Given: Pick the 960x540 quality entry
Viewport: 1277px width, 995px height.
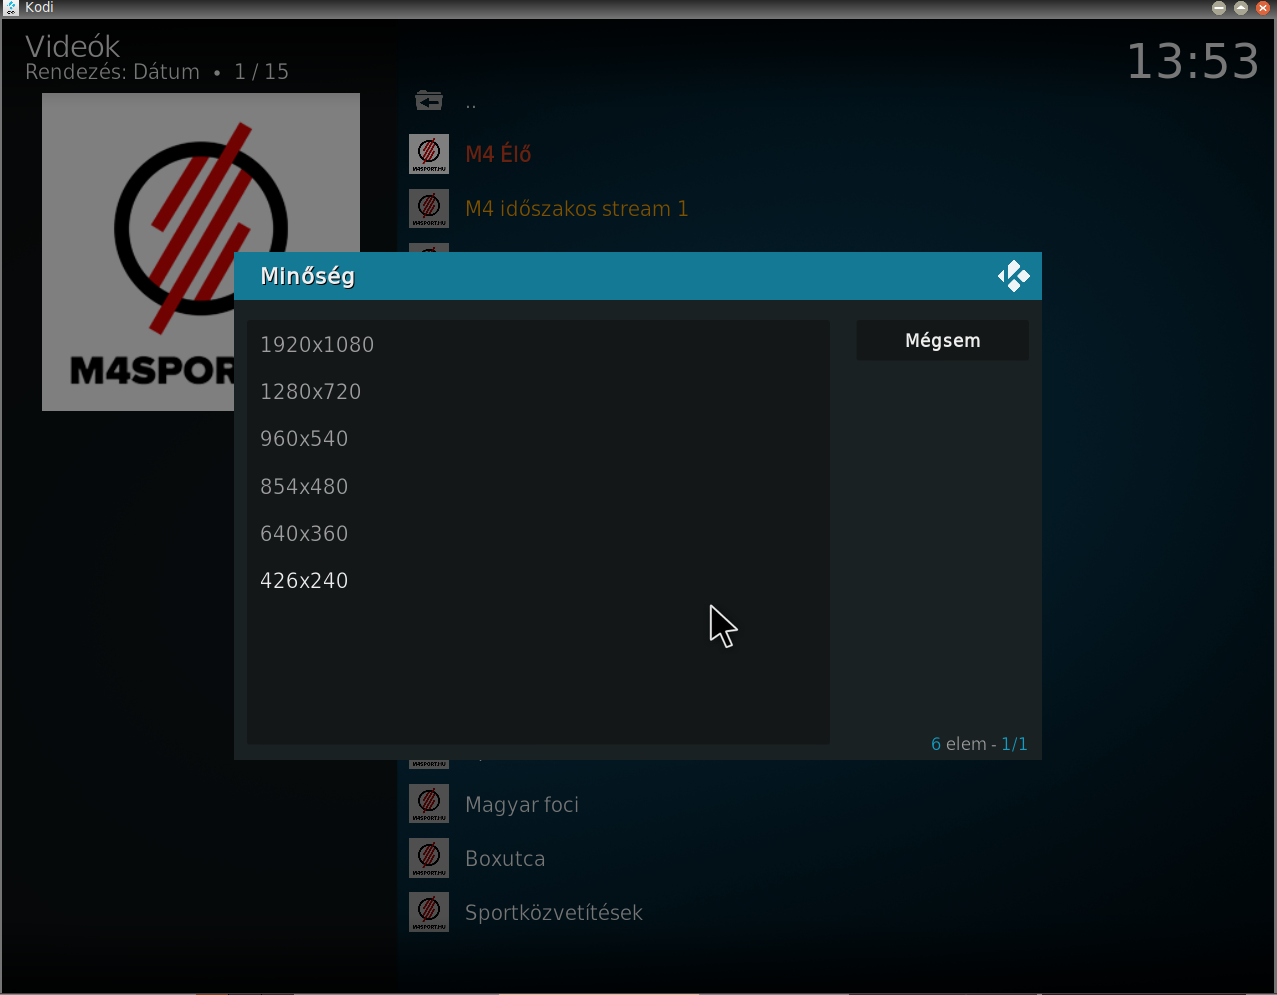Looking at the screenshot, I should pos(538,439).
